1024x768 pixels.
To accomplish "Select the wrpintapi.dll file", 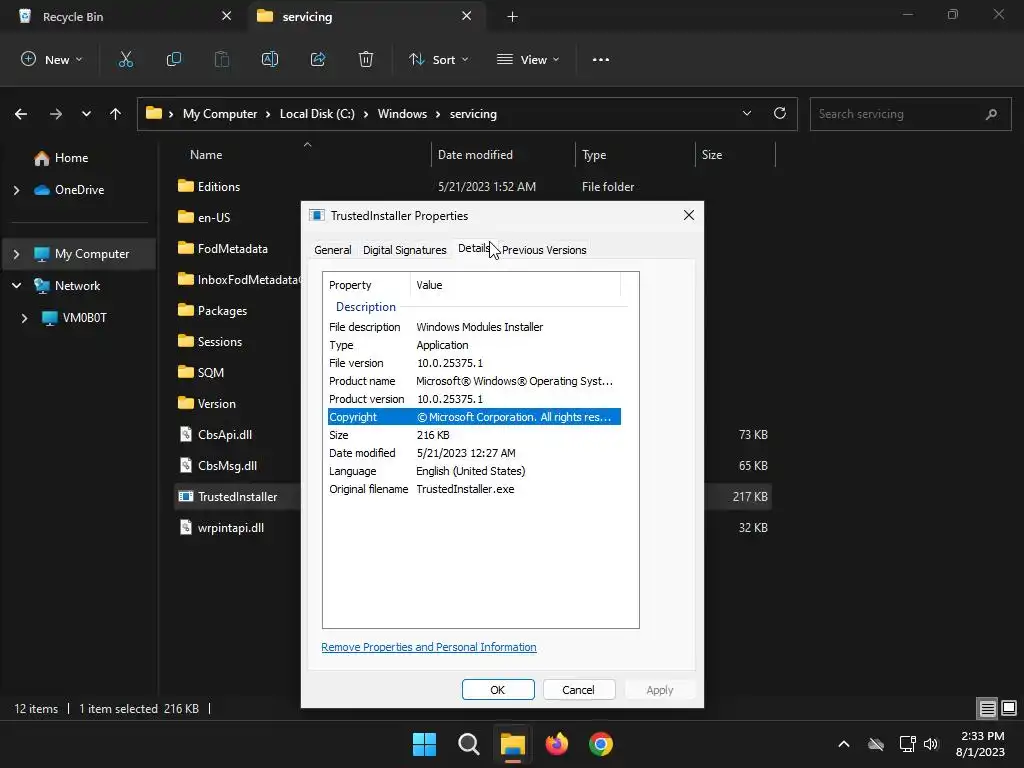I will 231,528.
